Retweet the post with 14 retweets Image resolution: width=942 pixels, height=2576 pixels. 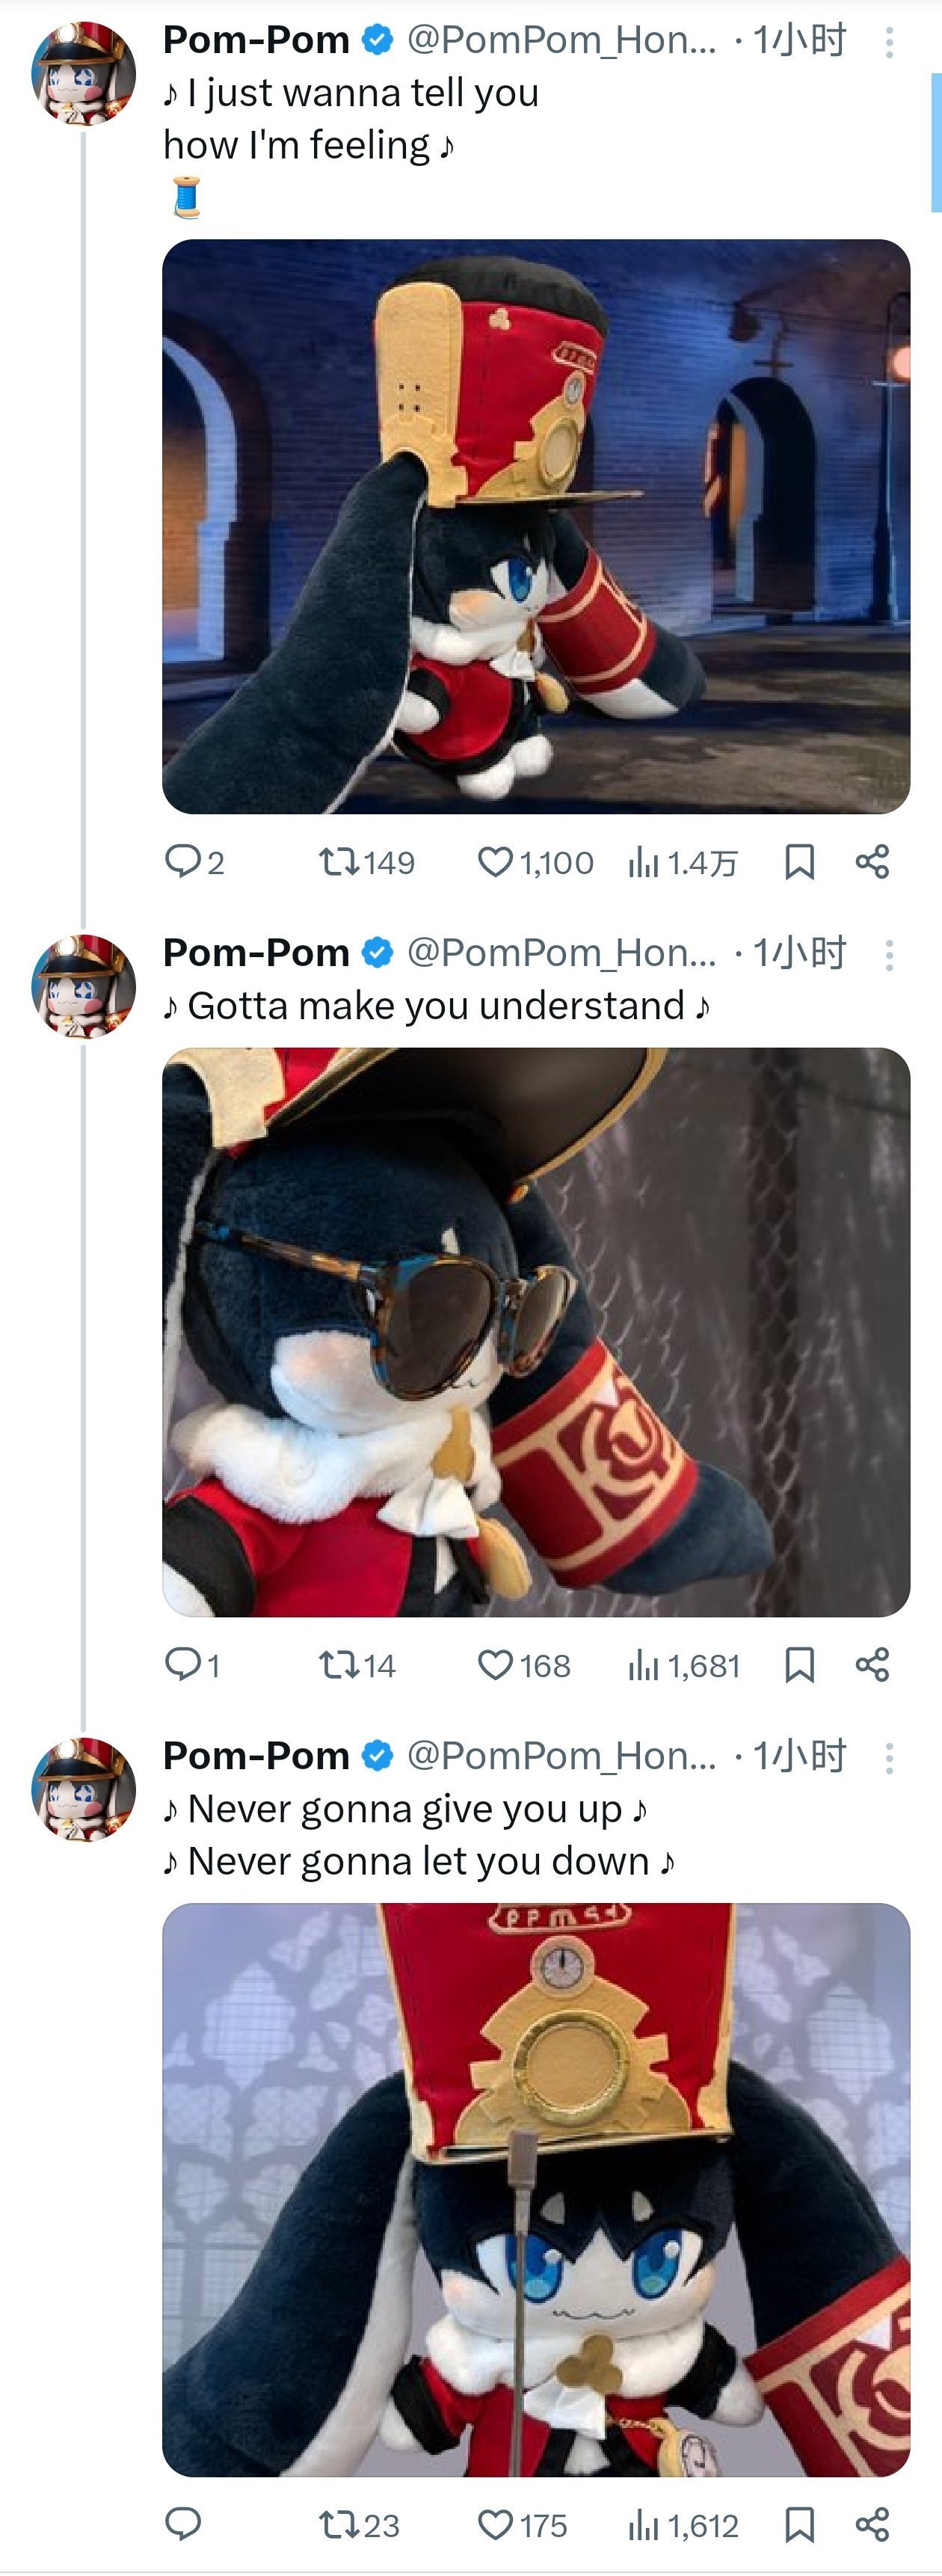pyautogui.click(x=339, y=1664)
